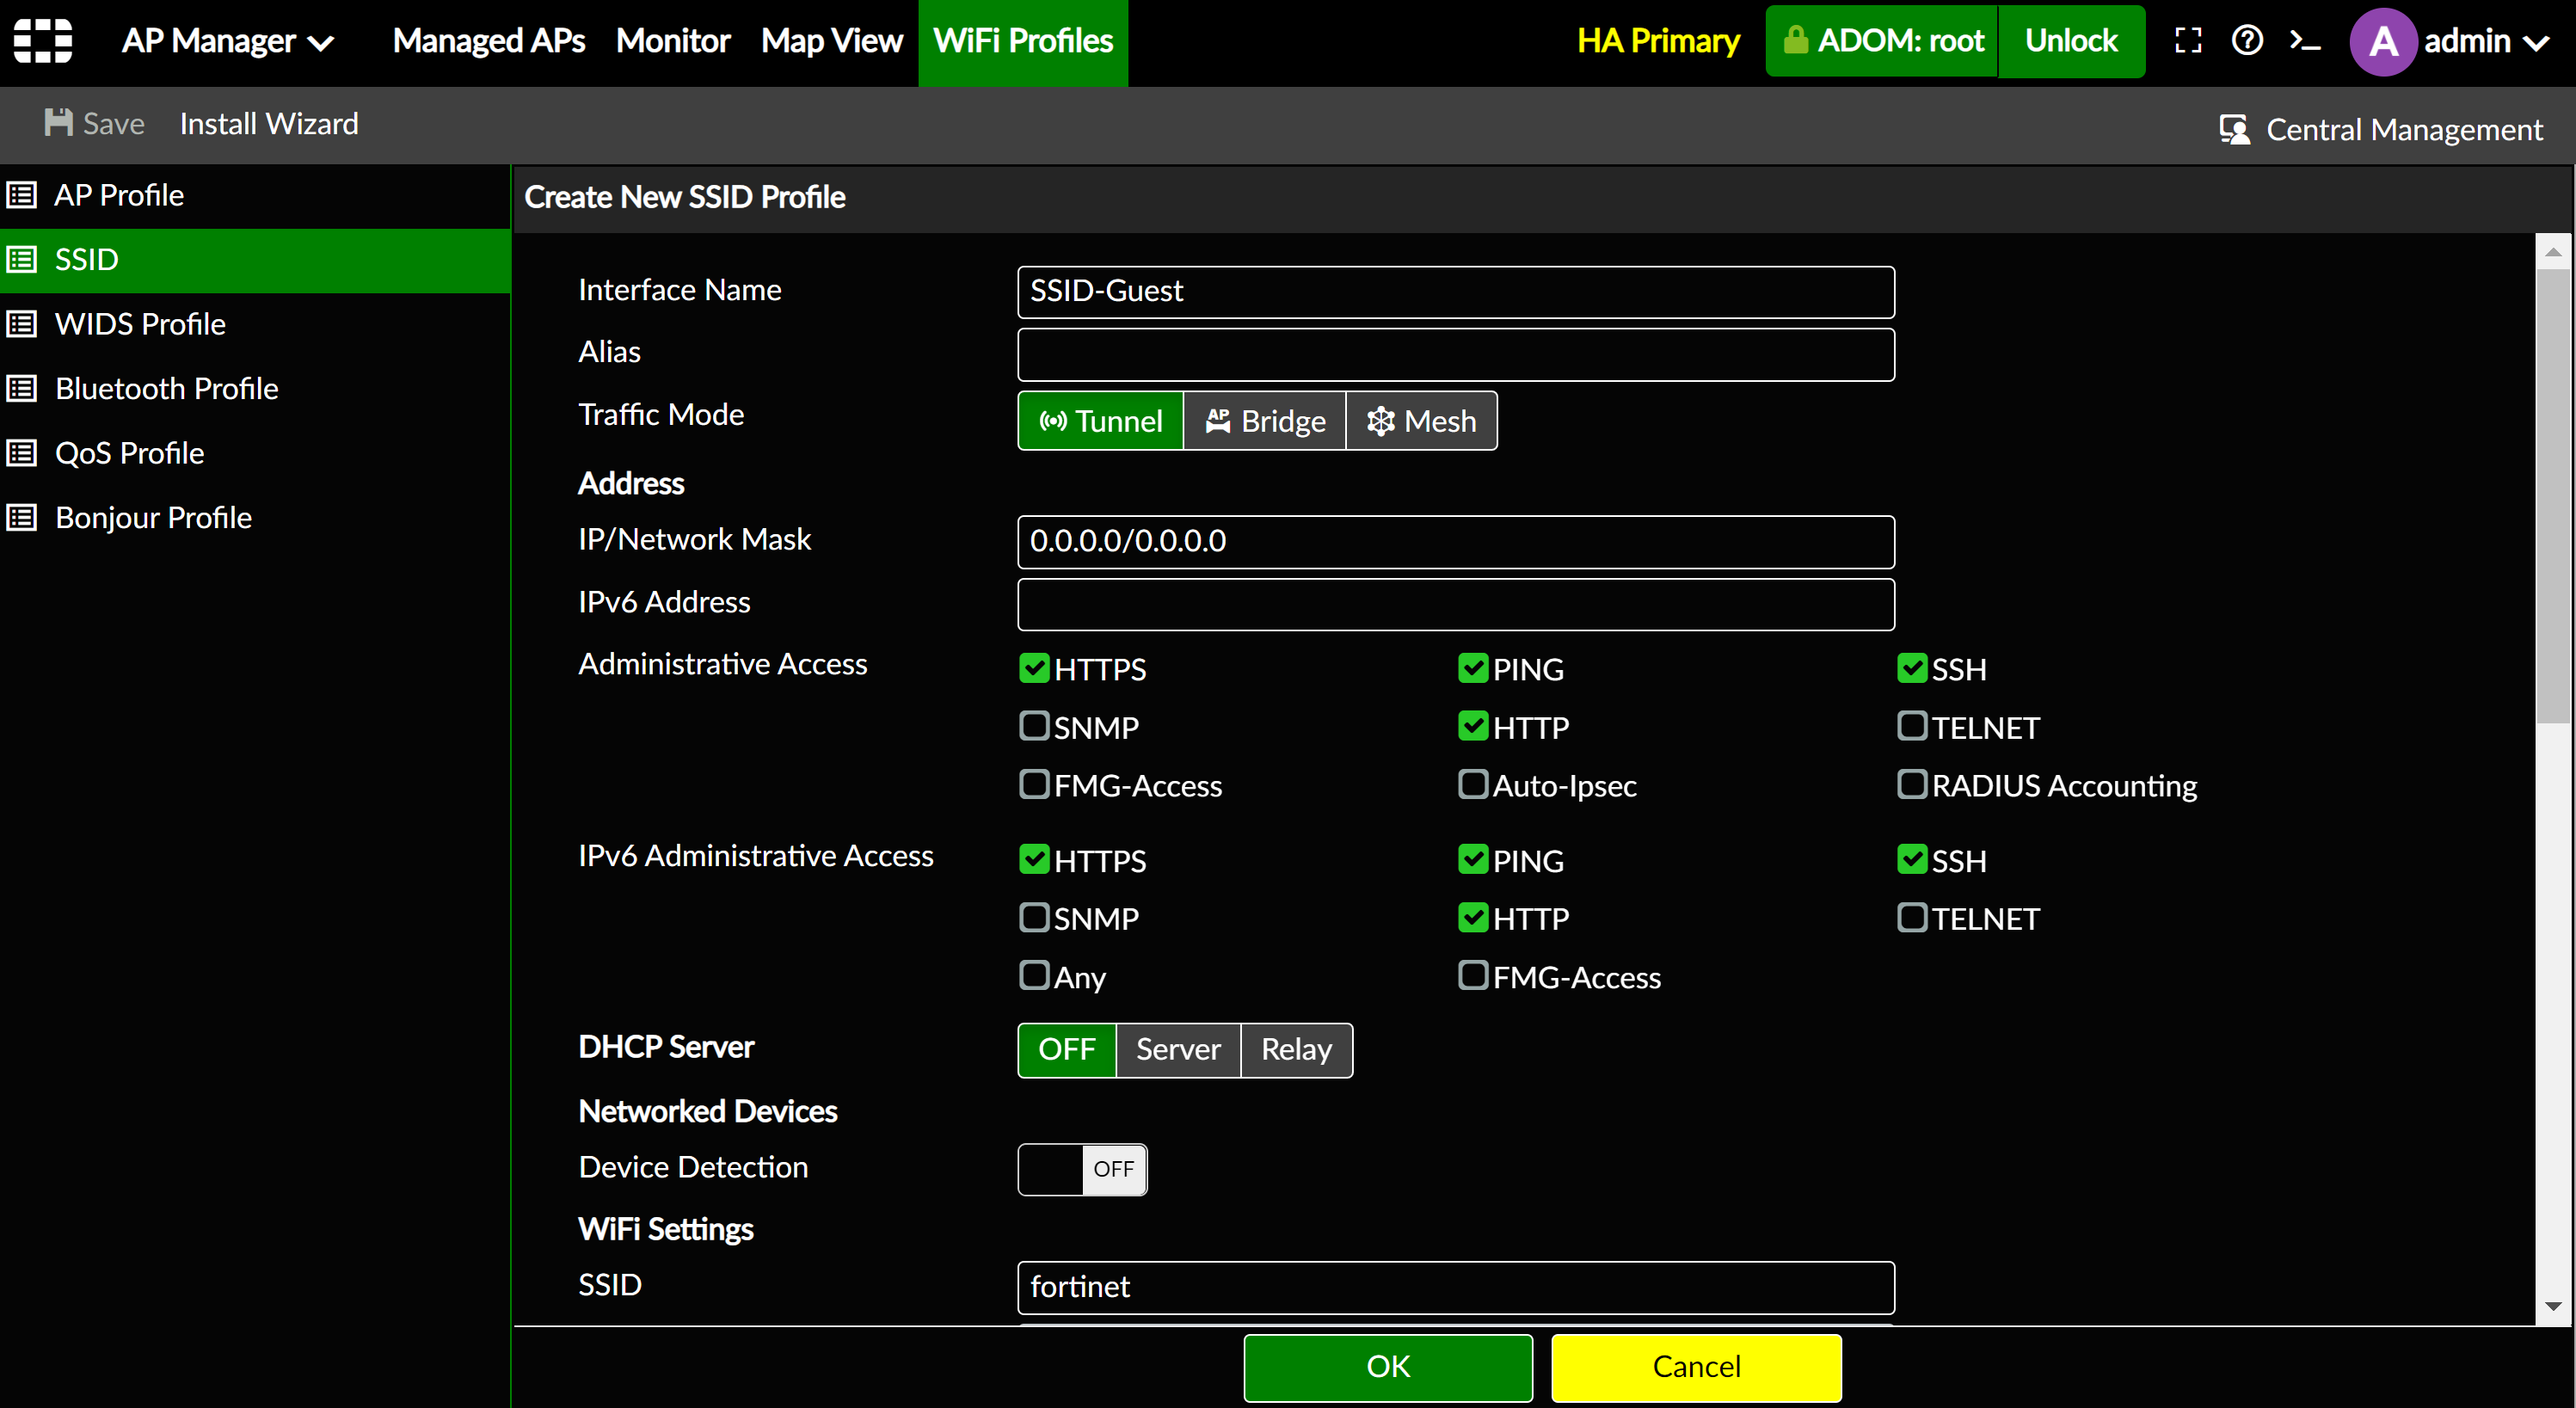
Task: Click the Unlock button
Action: click(x=2071, y=41)
